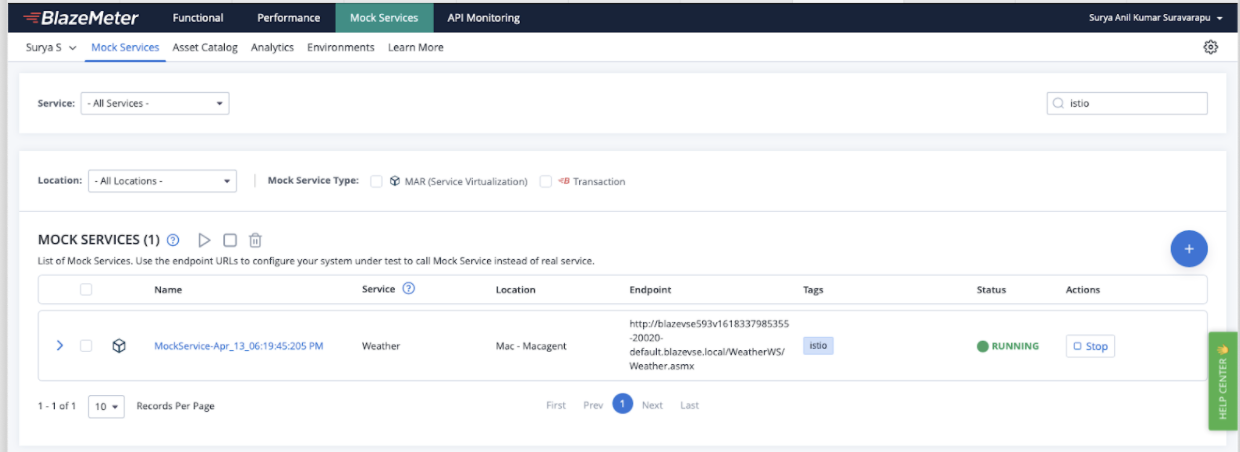Start selected mock services with play icon
This screenshot has width=1240, height=452.
coord(204,240)
